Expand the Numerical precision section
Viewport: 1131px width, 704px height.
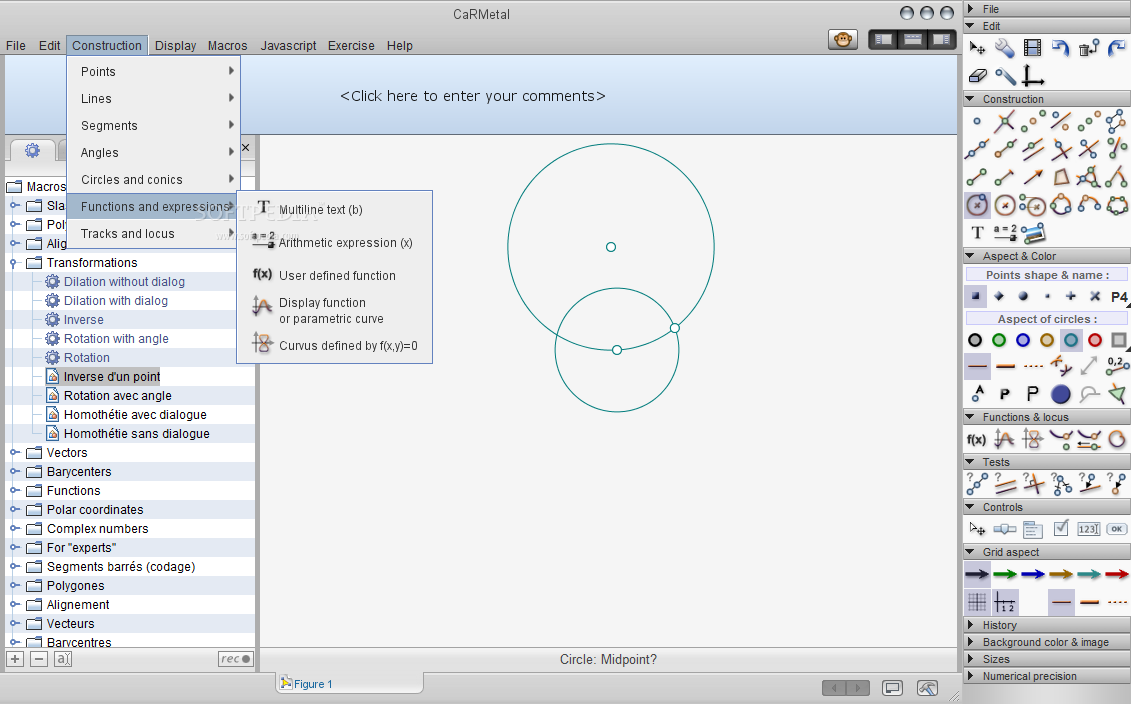[x=1047, y=676]
